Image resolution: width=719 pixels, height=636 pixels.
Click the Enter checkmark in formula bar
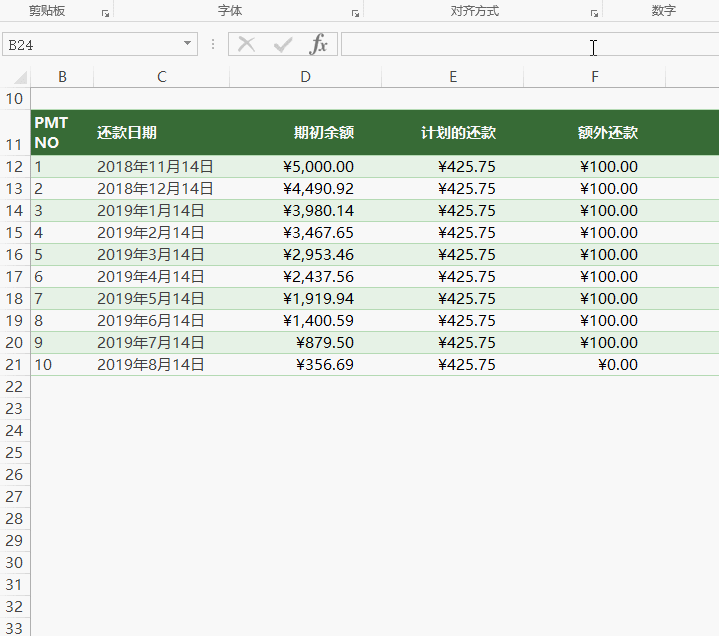[x=282, y=44]
